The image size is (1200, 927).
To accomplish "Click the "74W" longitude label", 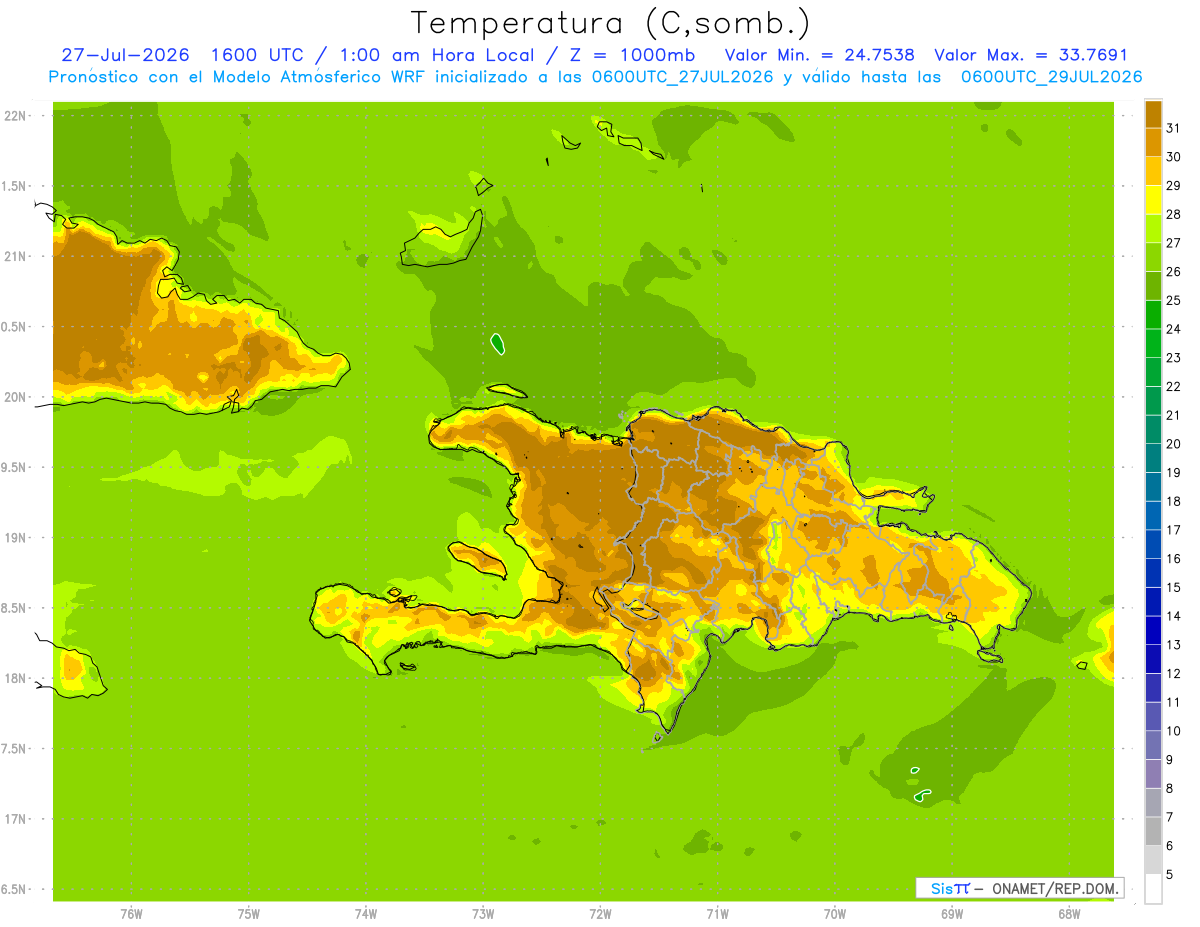I will [365, 914].
